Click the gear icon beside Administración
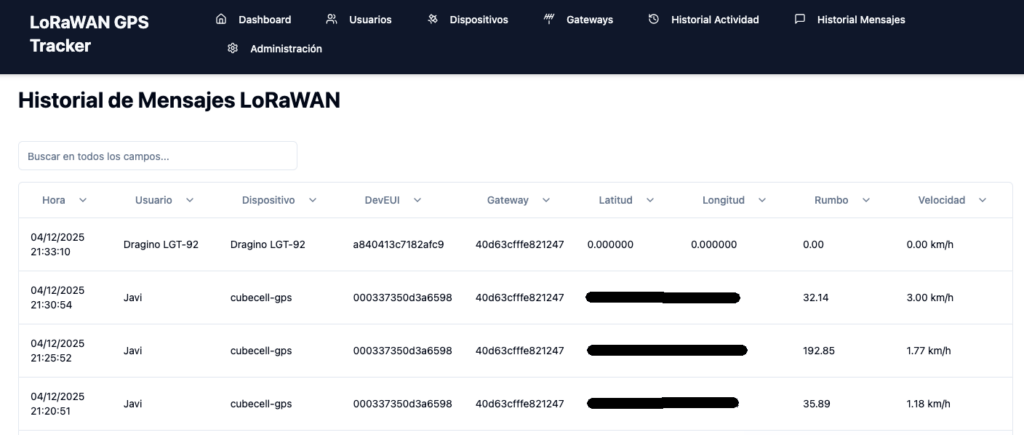 pos(233,48)
